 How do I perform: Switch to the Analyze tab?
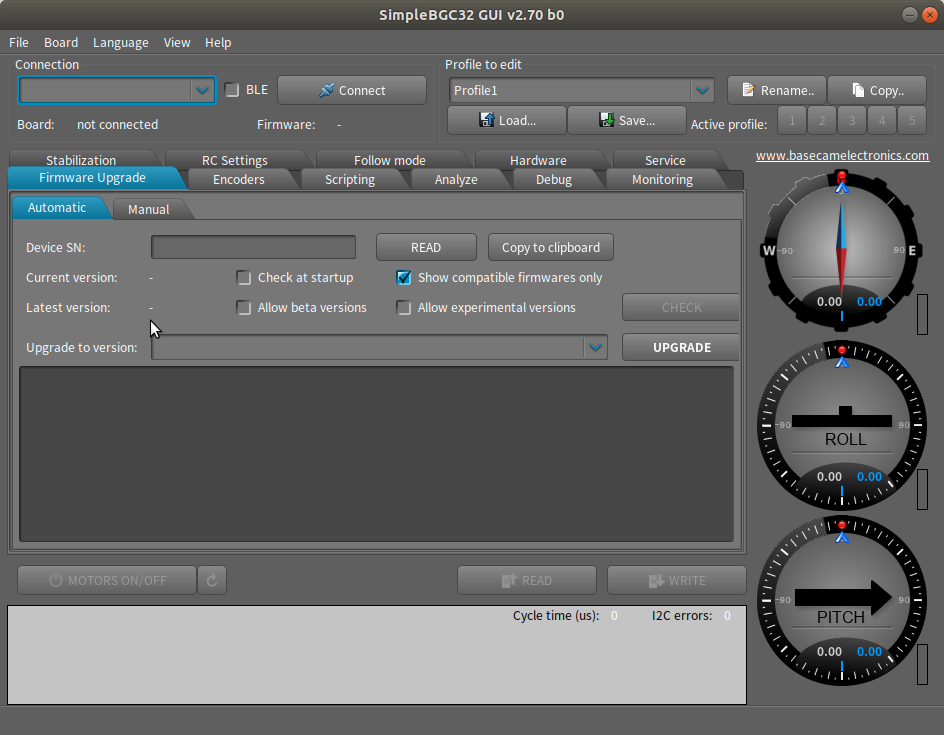[456, 179]
